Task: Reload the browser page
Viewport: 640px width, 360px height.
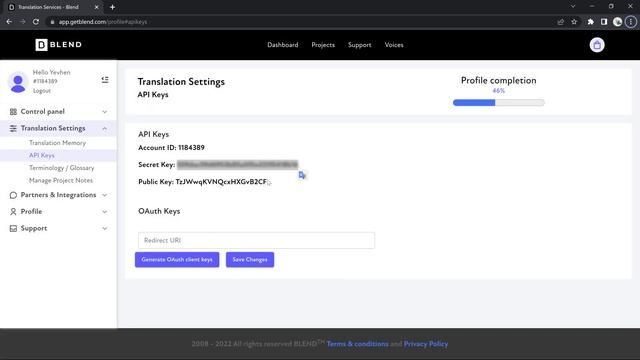Action: point(36,22)
